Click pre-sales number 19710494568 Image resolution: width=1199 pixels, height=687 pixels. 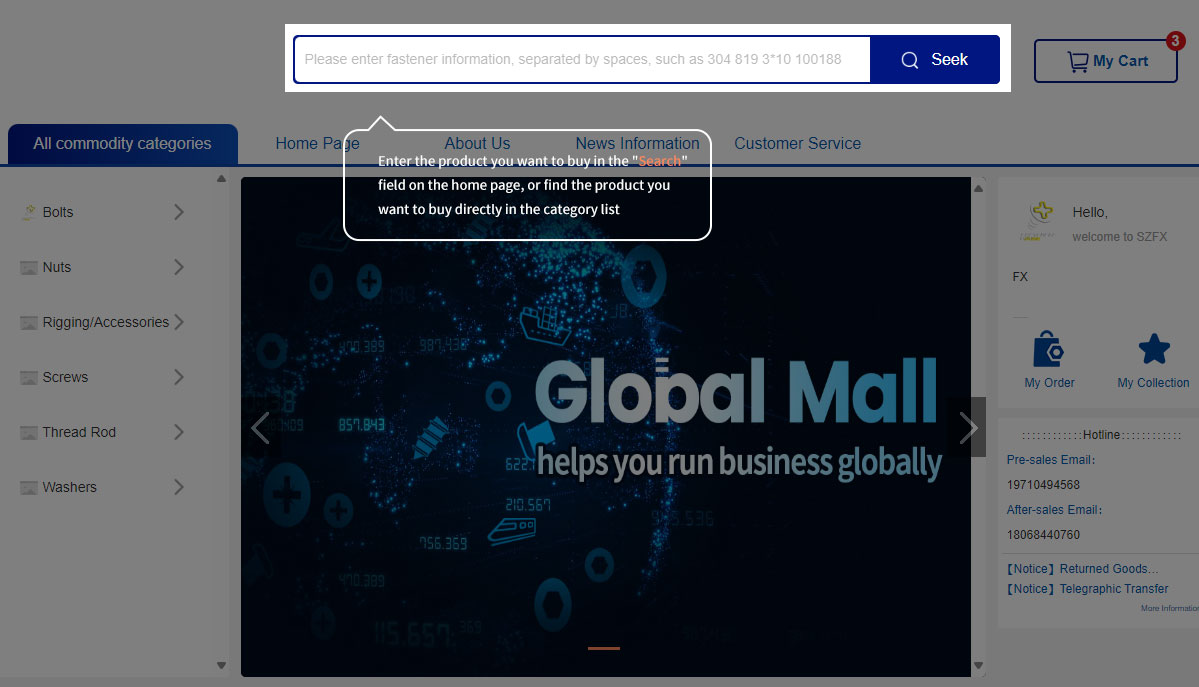(1043, 485)
